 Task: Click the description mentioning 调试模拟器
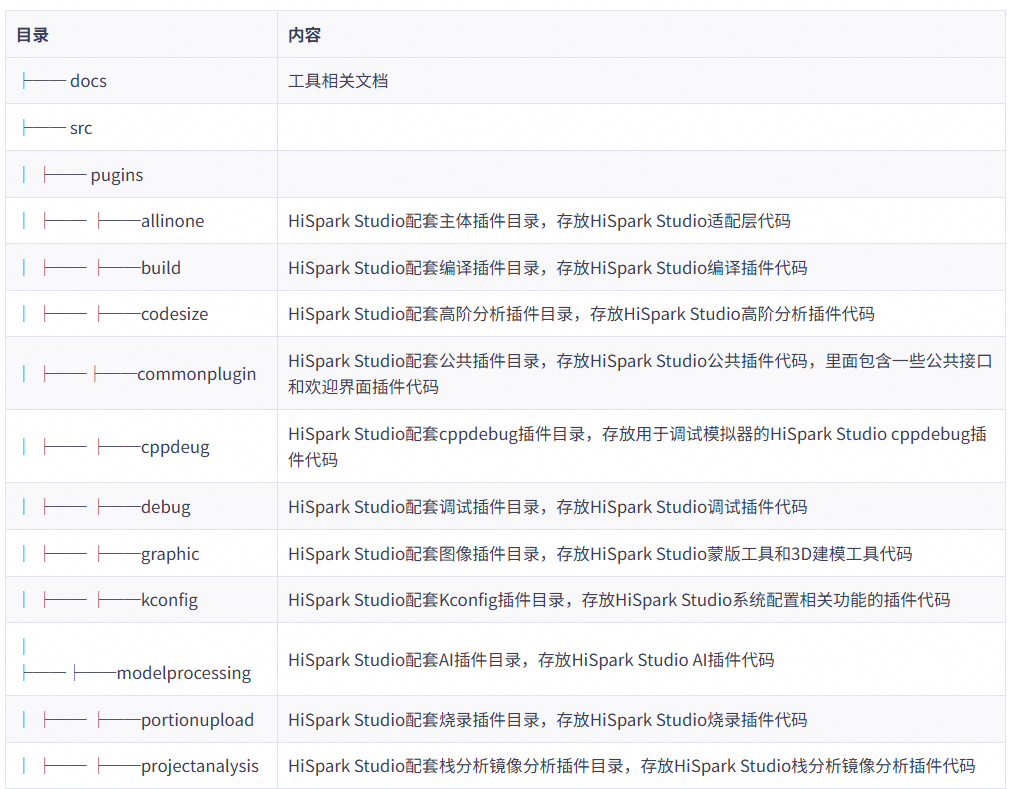pyautogui.click(x=637, y=447)
